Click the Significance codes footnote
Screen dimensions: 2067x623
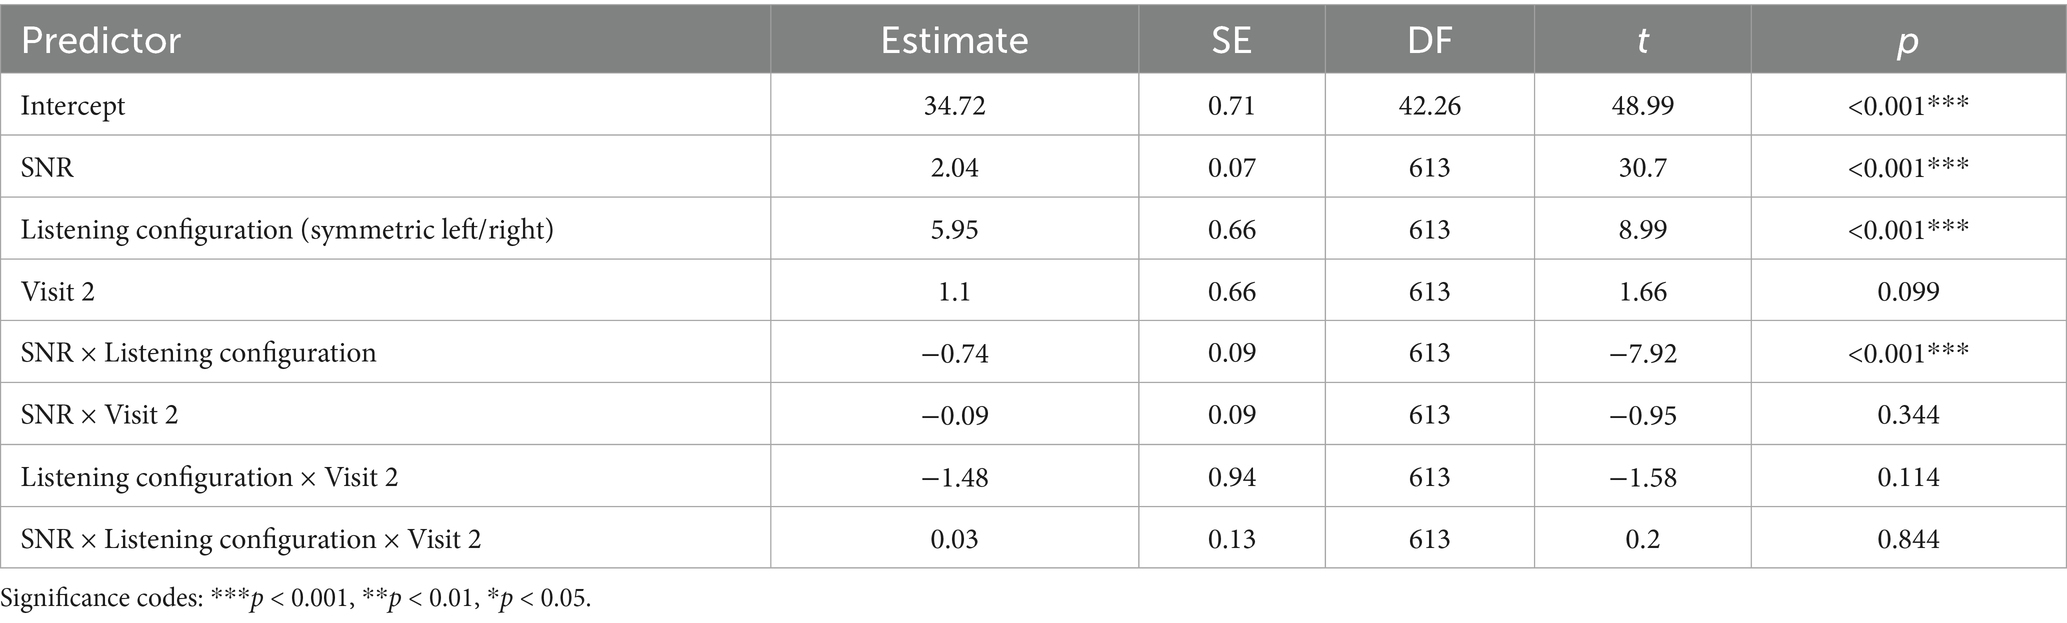coord(296,599)
